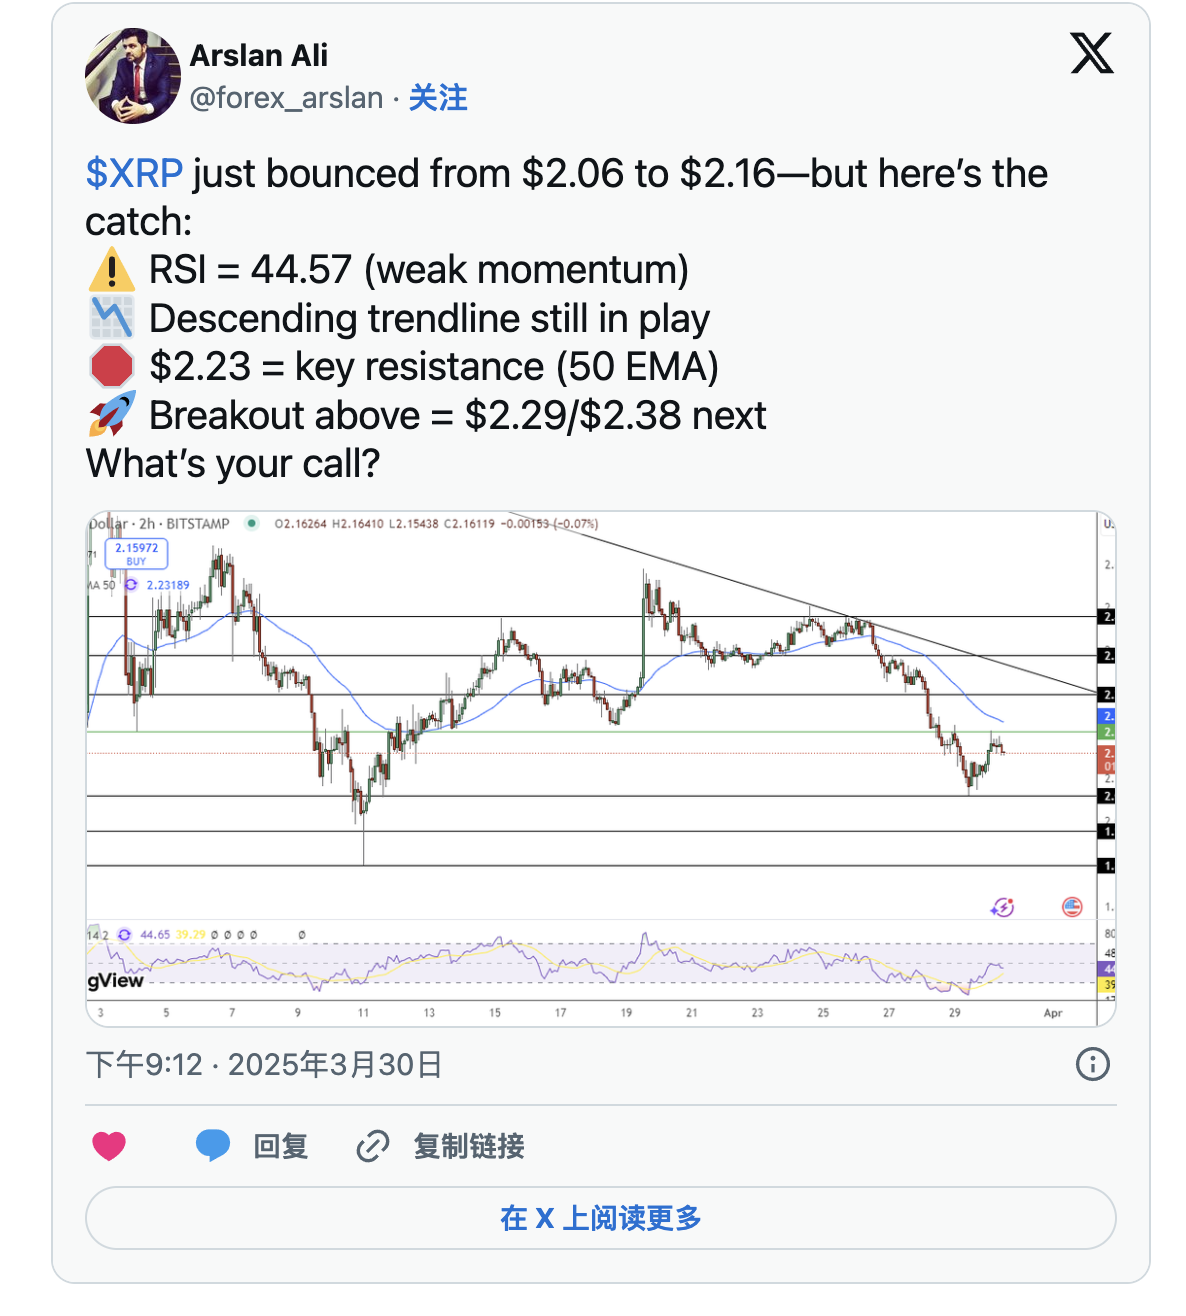This screenshot has height=1316, width=1186.
Task: Click the X logo in the corner
Action: [x=1092, y=53]
